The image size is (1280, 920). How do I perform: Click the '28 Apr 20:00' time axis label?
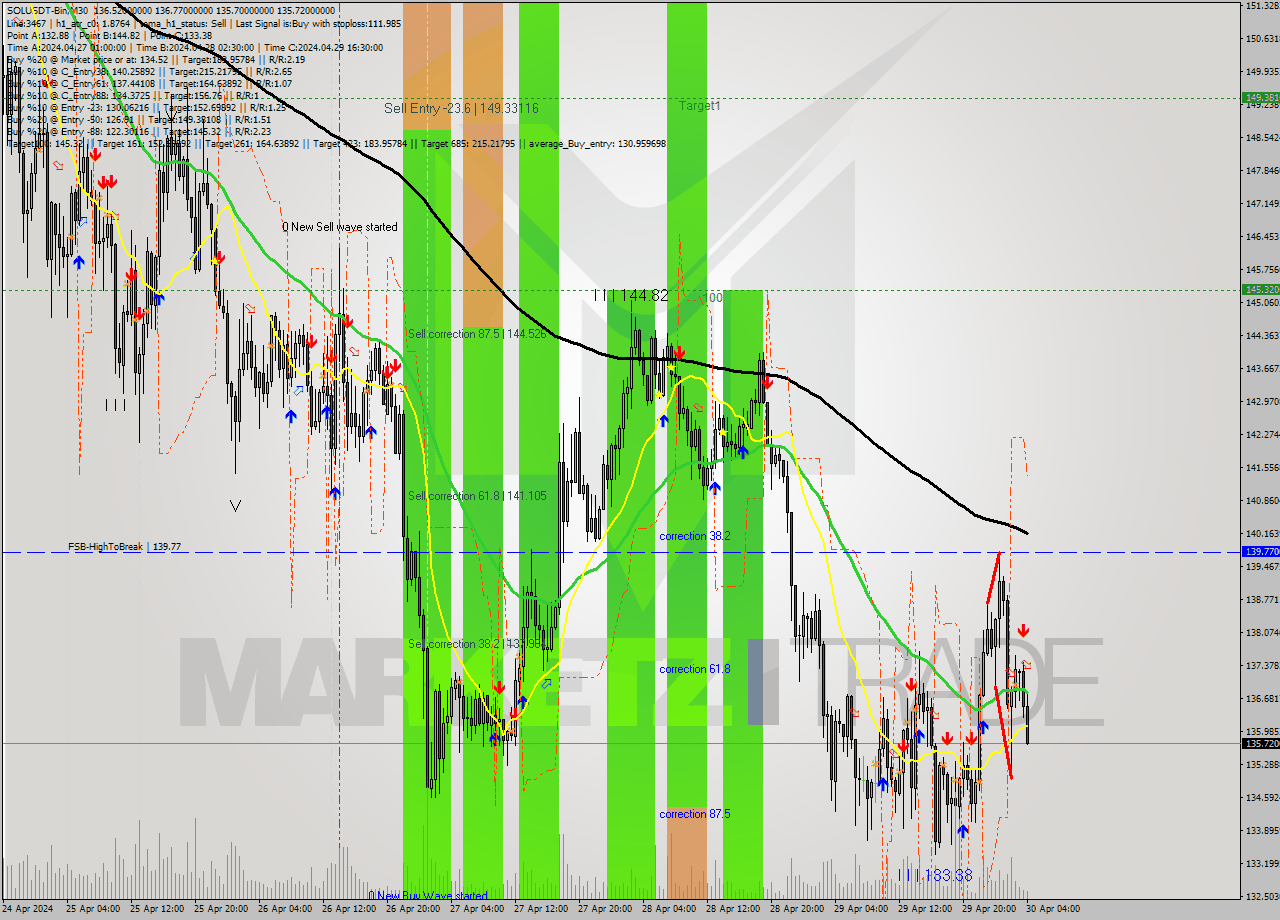click(x=799, y=909)
